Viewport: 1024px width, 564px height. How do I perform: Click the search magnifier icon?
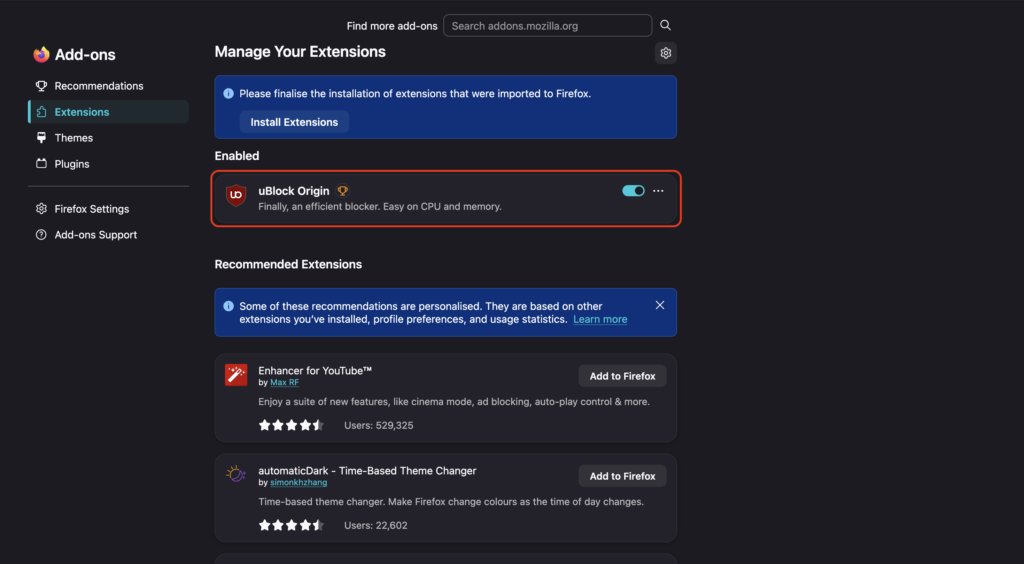coord(665,25)
